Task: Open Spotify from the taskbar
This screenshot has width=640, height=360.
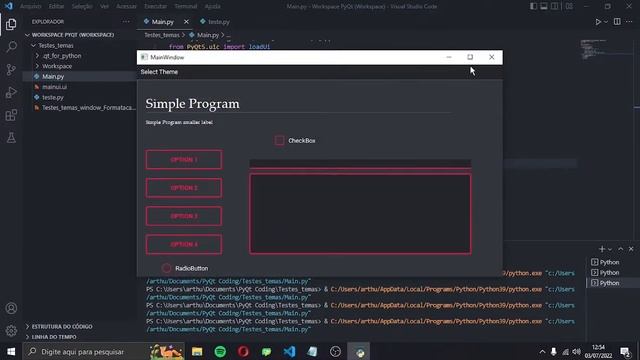Action: (x=220, y=351)
